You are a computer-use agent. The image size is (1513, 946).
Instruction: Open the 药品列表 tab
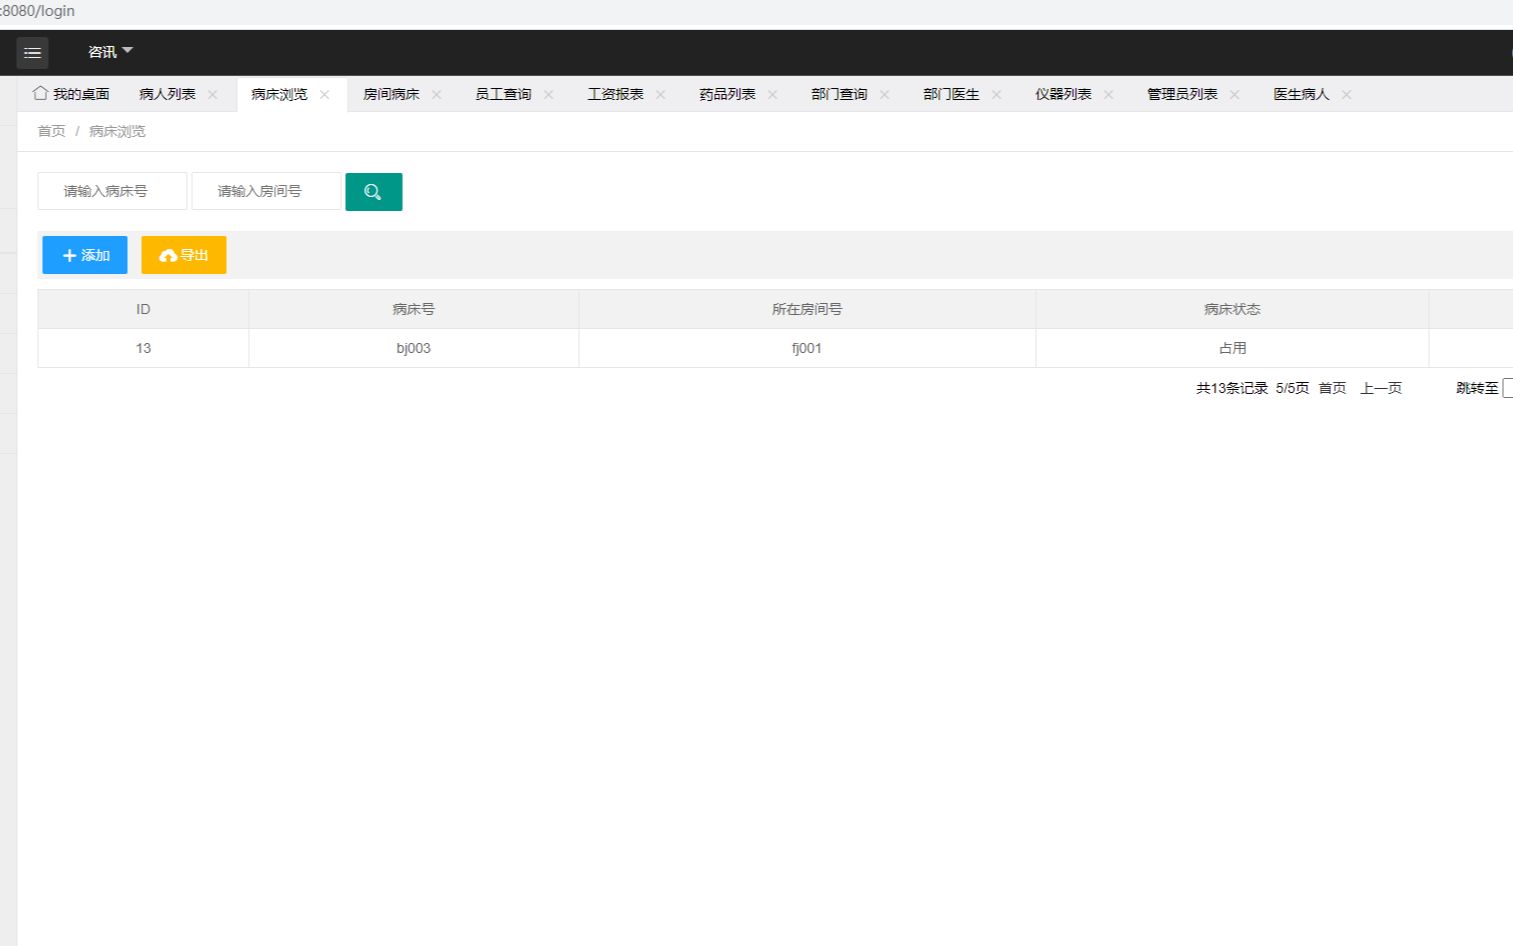(727, 94)
